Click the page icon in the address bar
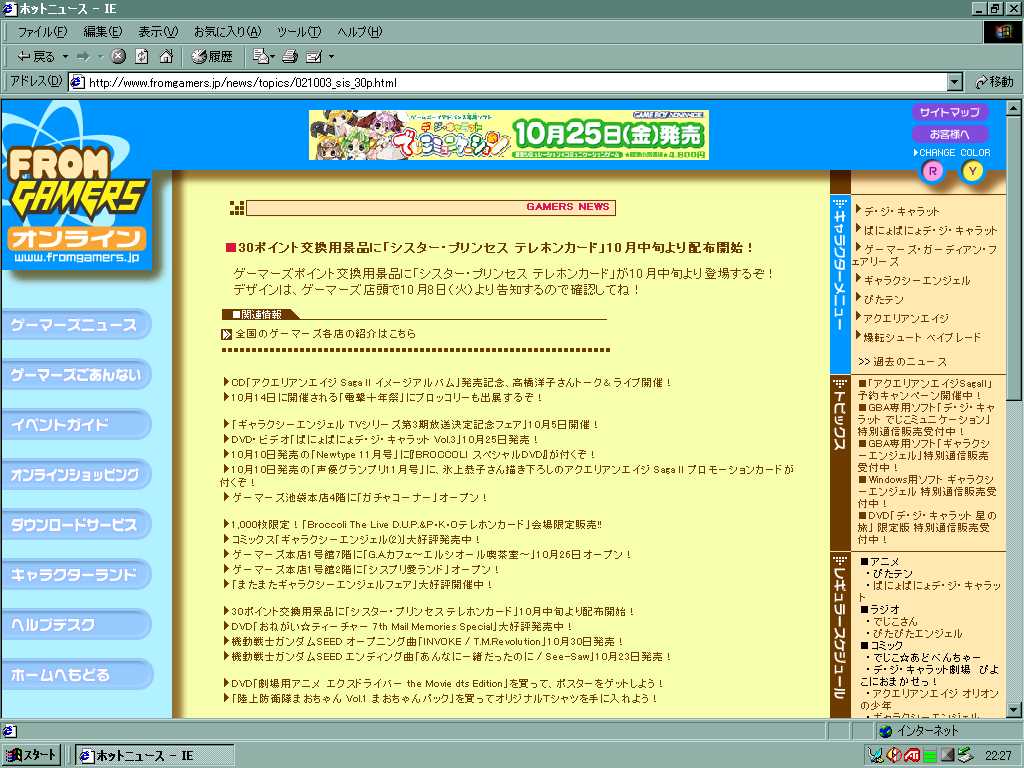1024x768 pixels. point(77,82)
